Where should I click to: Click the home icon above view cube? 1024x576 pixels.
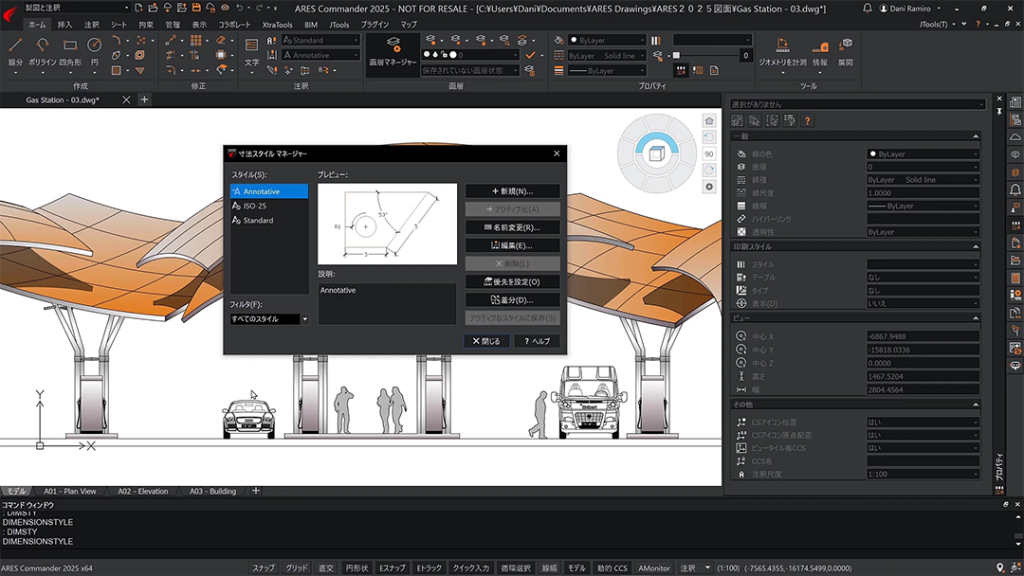[x=709, y=121]
